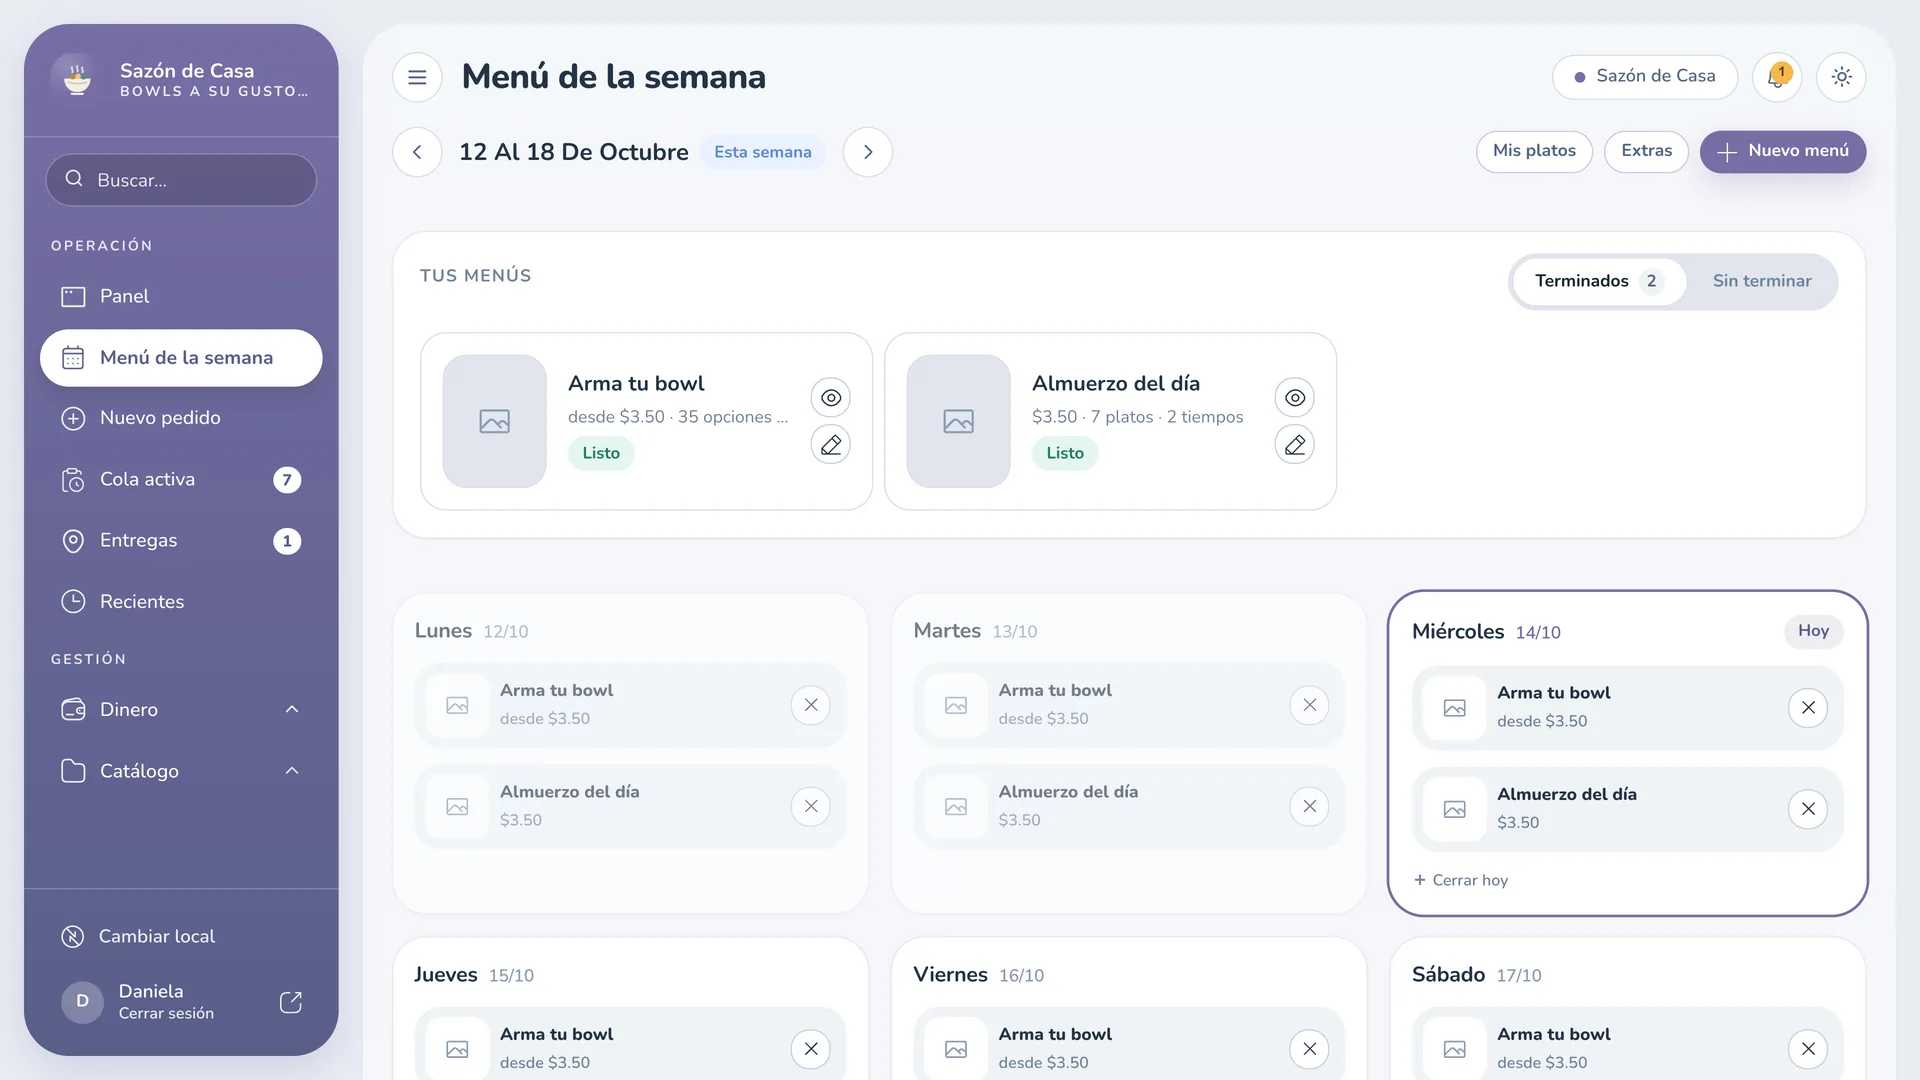1920x1080 pixels.
Task: Click the hamburger menu icon
Action: 417,77
